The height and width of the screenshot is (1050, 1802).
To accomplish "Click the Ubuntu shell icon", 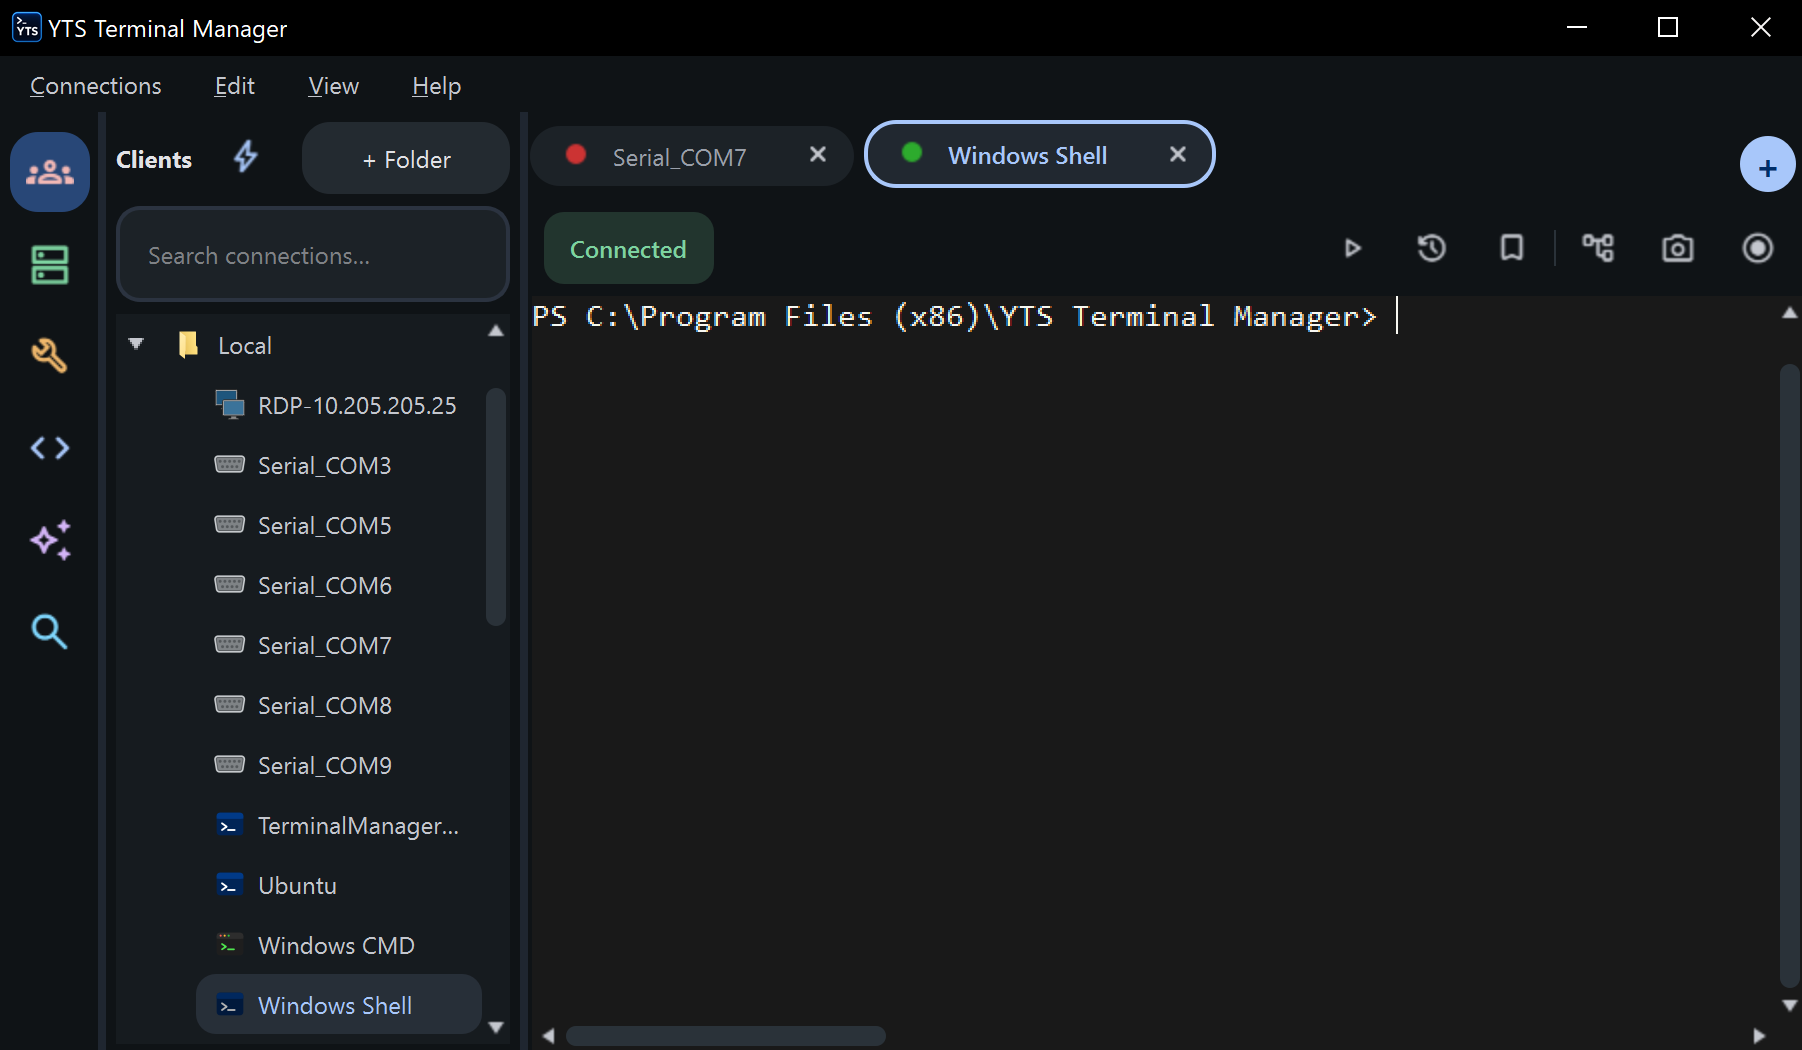I will pyautogui.click(x=230, y=885).
